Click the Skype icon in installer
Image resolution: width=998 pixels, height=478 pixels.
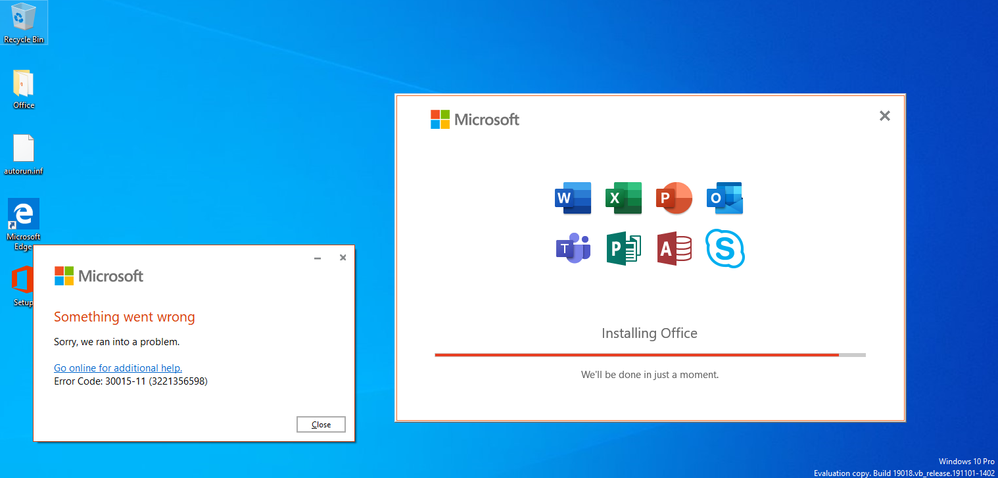725,248
